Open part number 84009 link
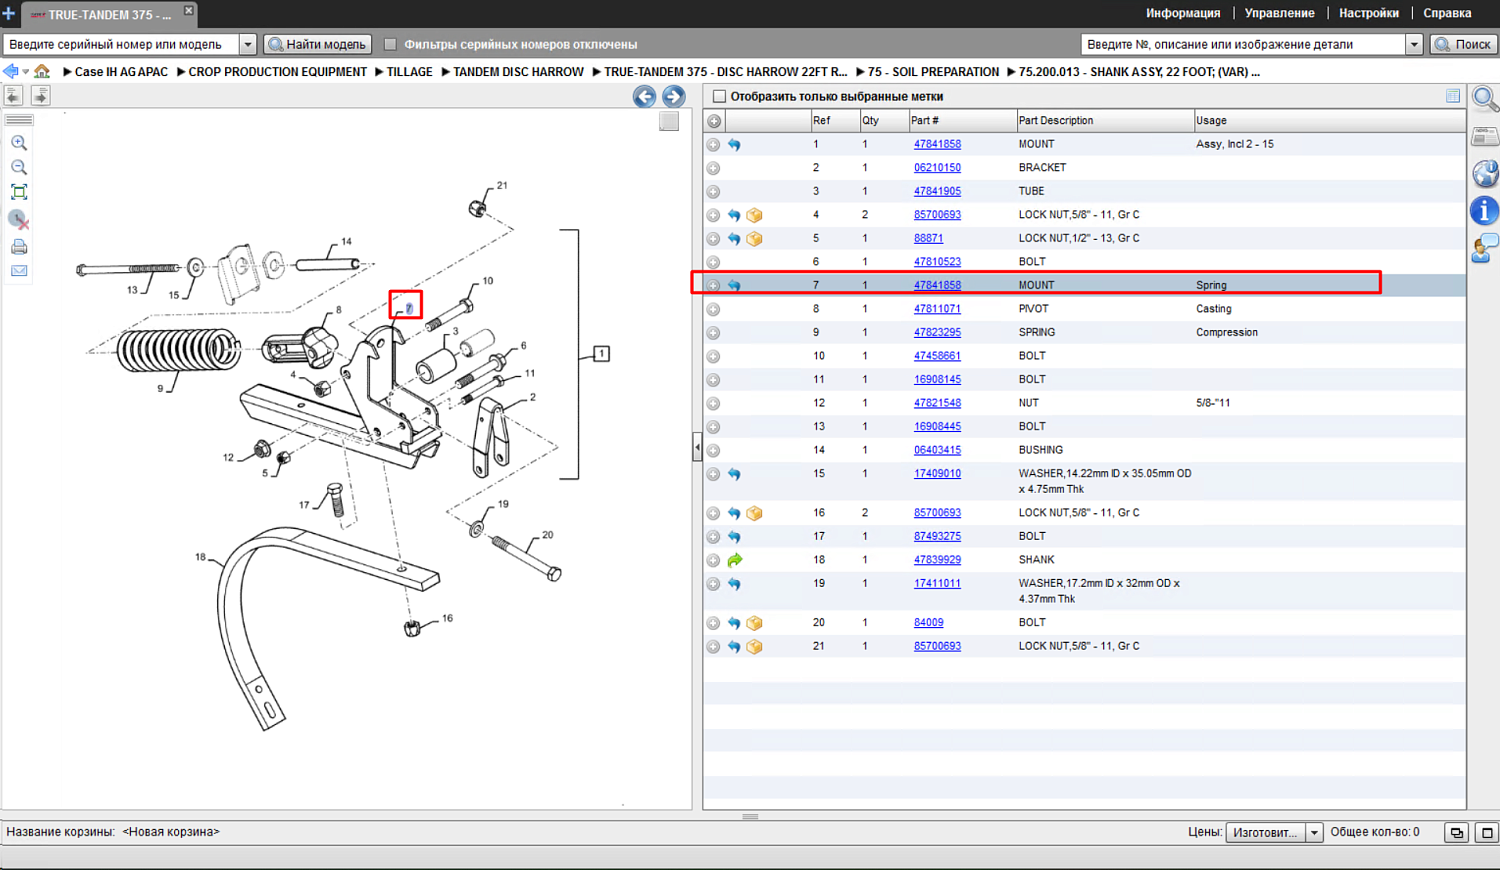The width and height of the screenshot is (1500, 870). 928,623
